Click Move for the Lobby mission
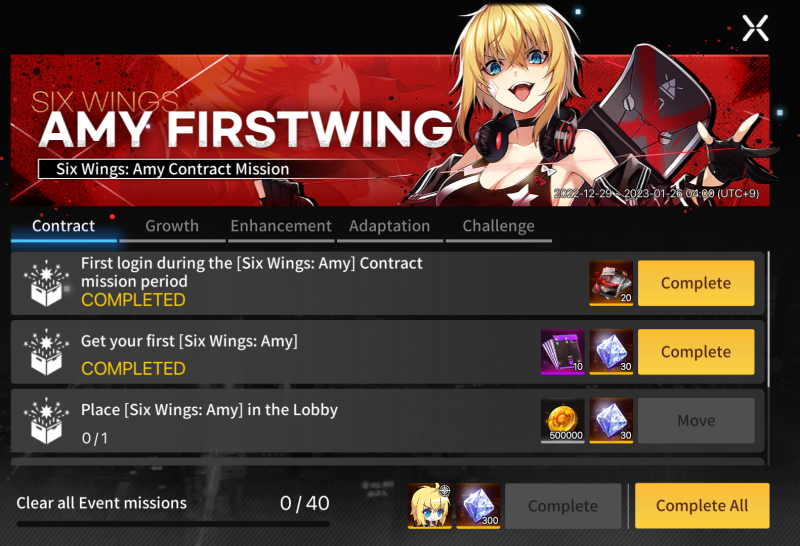 coord(696,420)
